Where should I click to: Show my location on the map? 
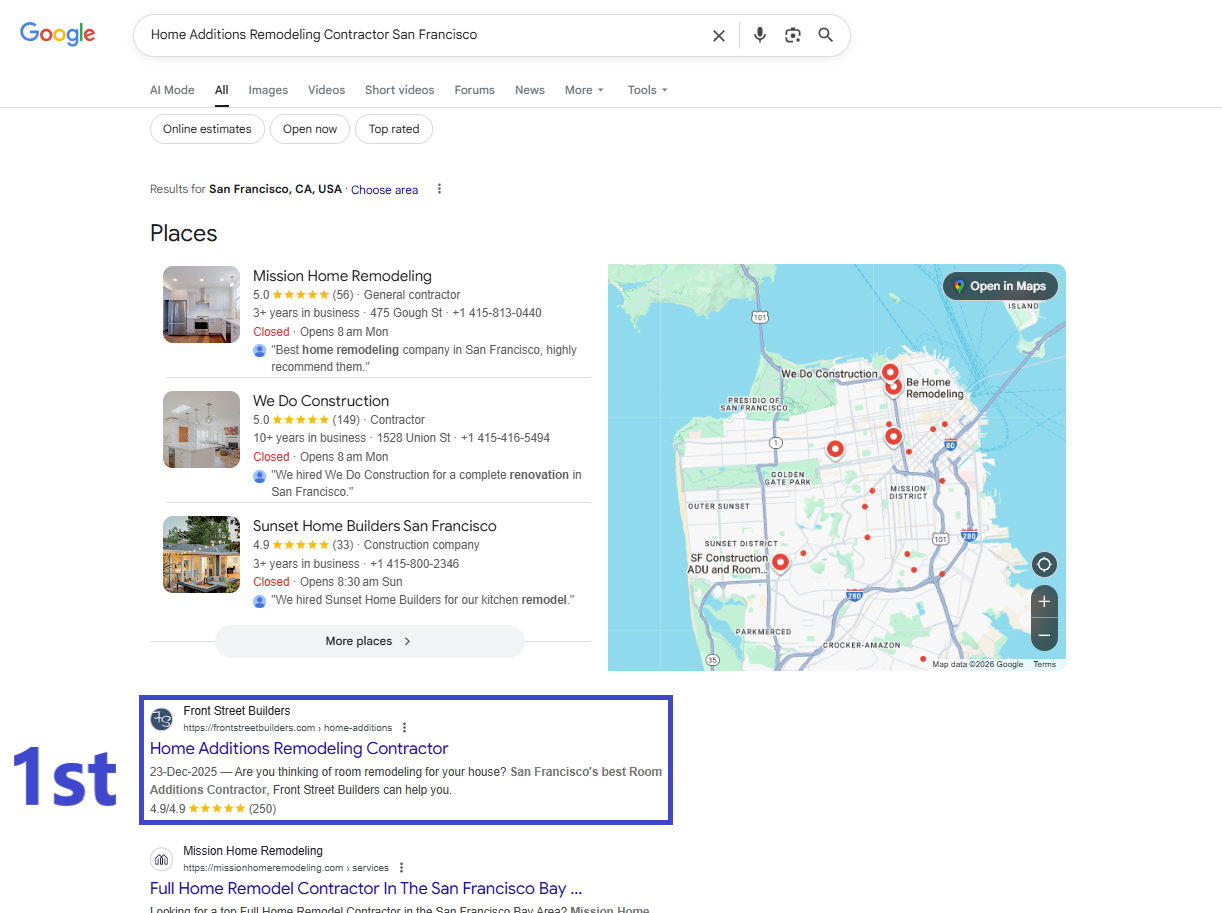[1044, 564]
